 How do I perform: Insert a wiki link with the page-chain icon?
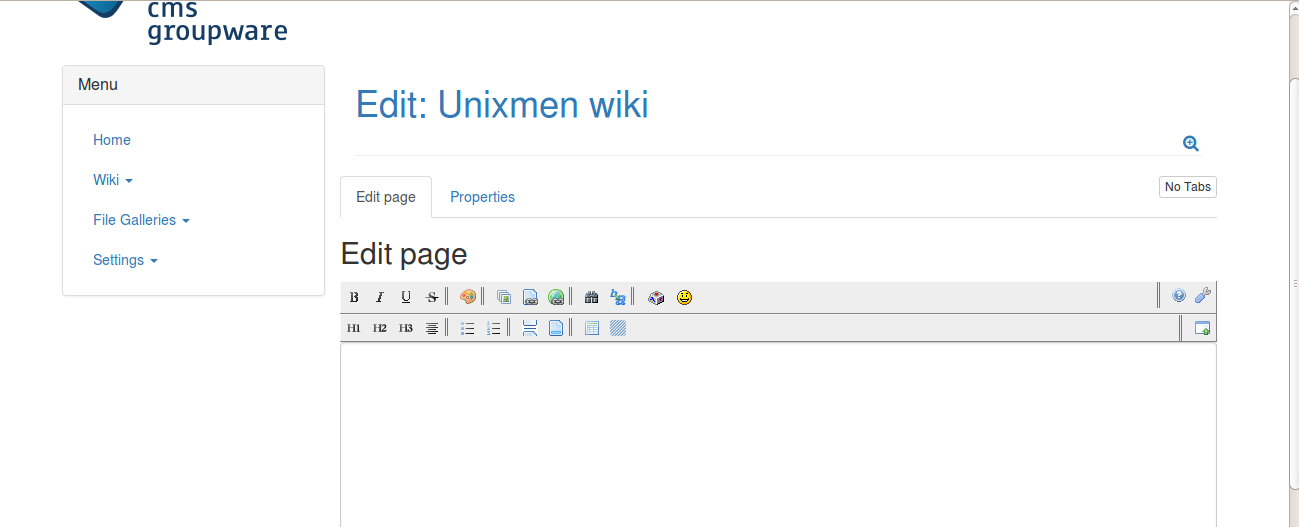tap(530, 297)
